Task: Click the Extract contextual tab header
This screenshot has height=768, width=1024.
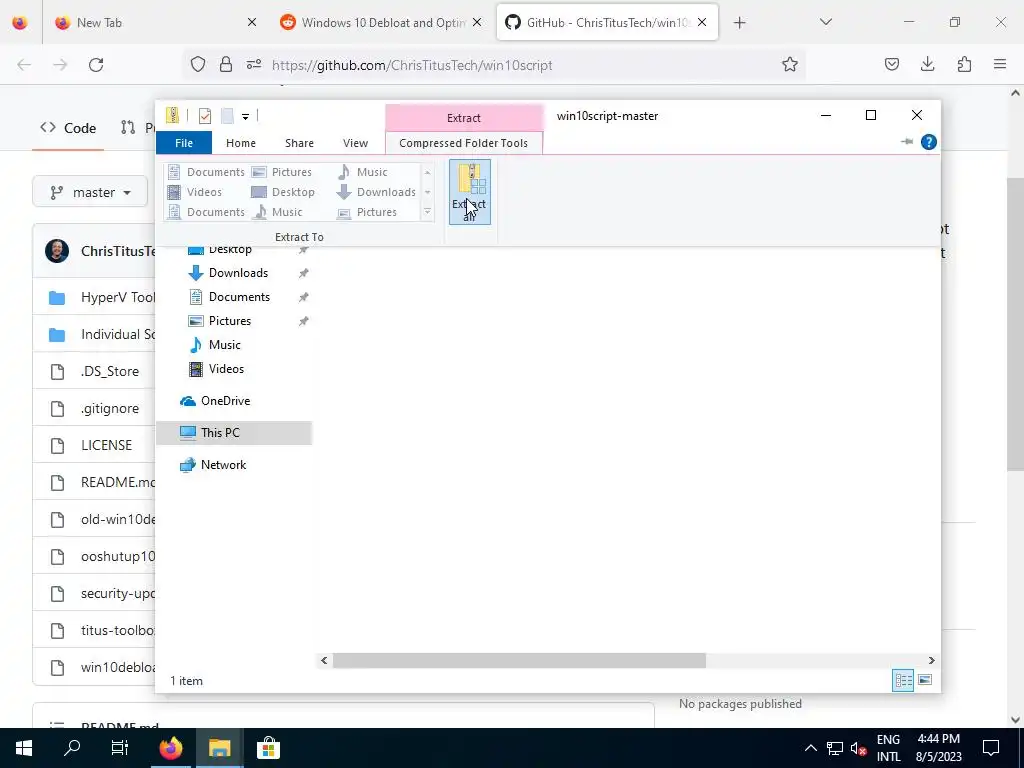Action: coord(464,118)
